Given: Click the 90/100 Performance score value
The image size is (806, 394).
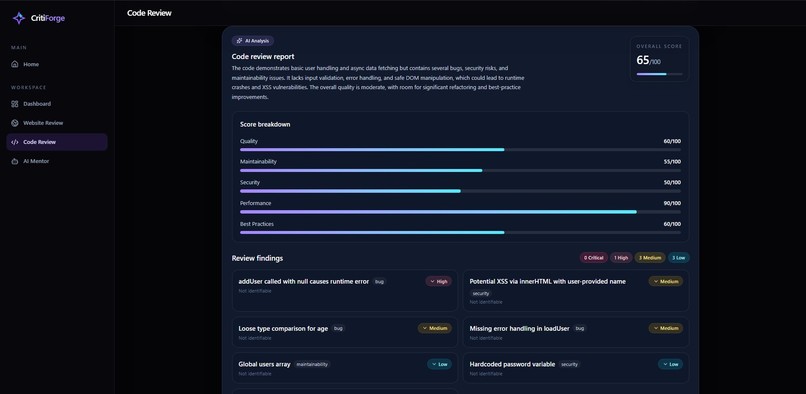Looking at the screenshot, I should 672,203.
